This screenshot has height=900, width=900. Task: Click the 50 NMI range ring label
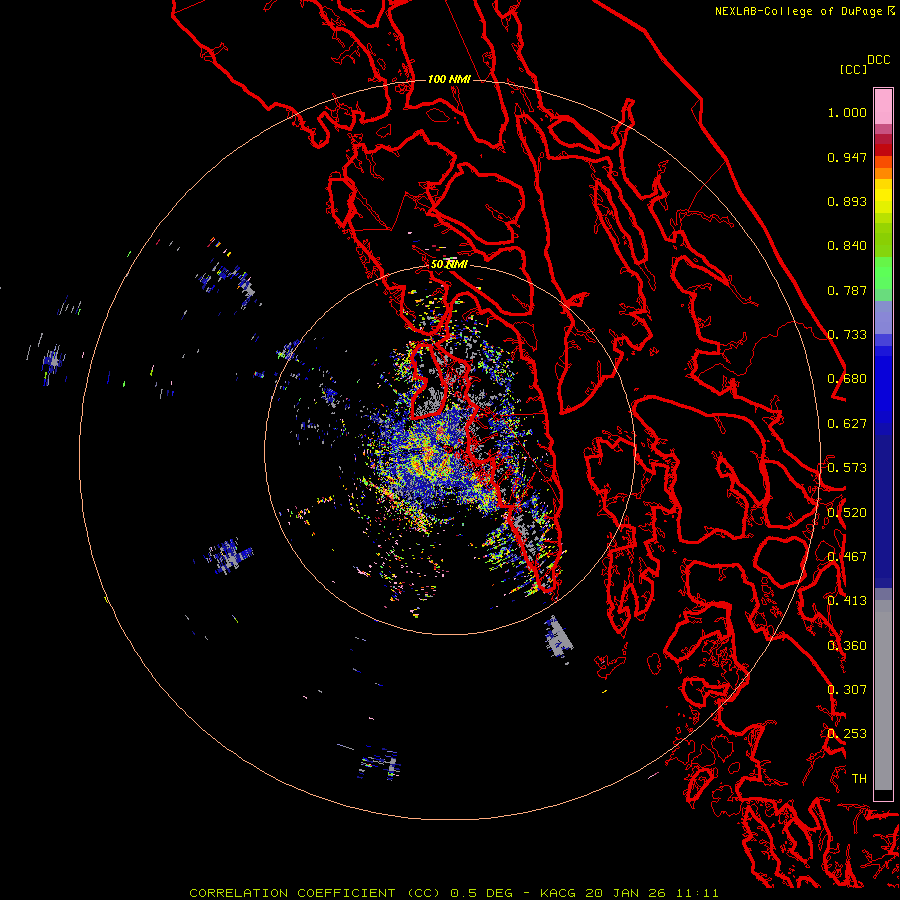click(449, 264)
